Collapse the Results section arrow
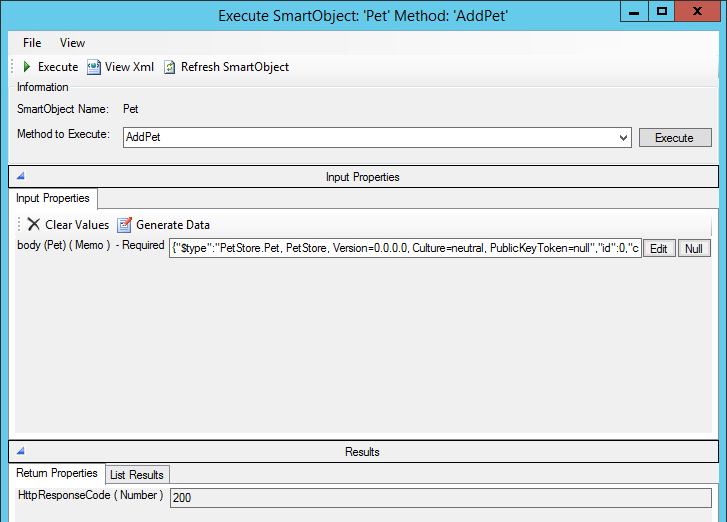The width and height of the screenshot is (727, 522). pos(20,451)
